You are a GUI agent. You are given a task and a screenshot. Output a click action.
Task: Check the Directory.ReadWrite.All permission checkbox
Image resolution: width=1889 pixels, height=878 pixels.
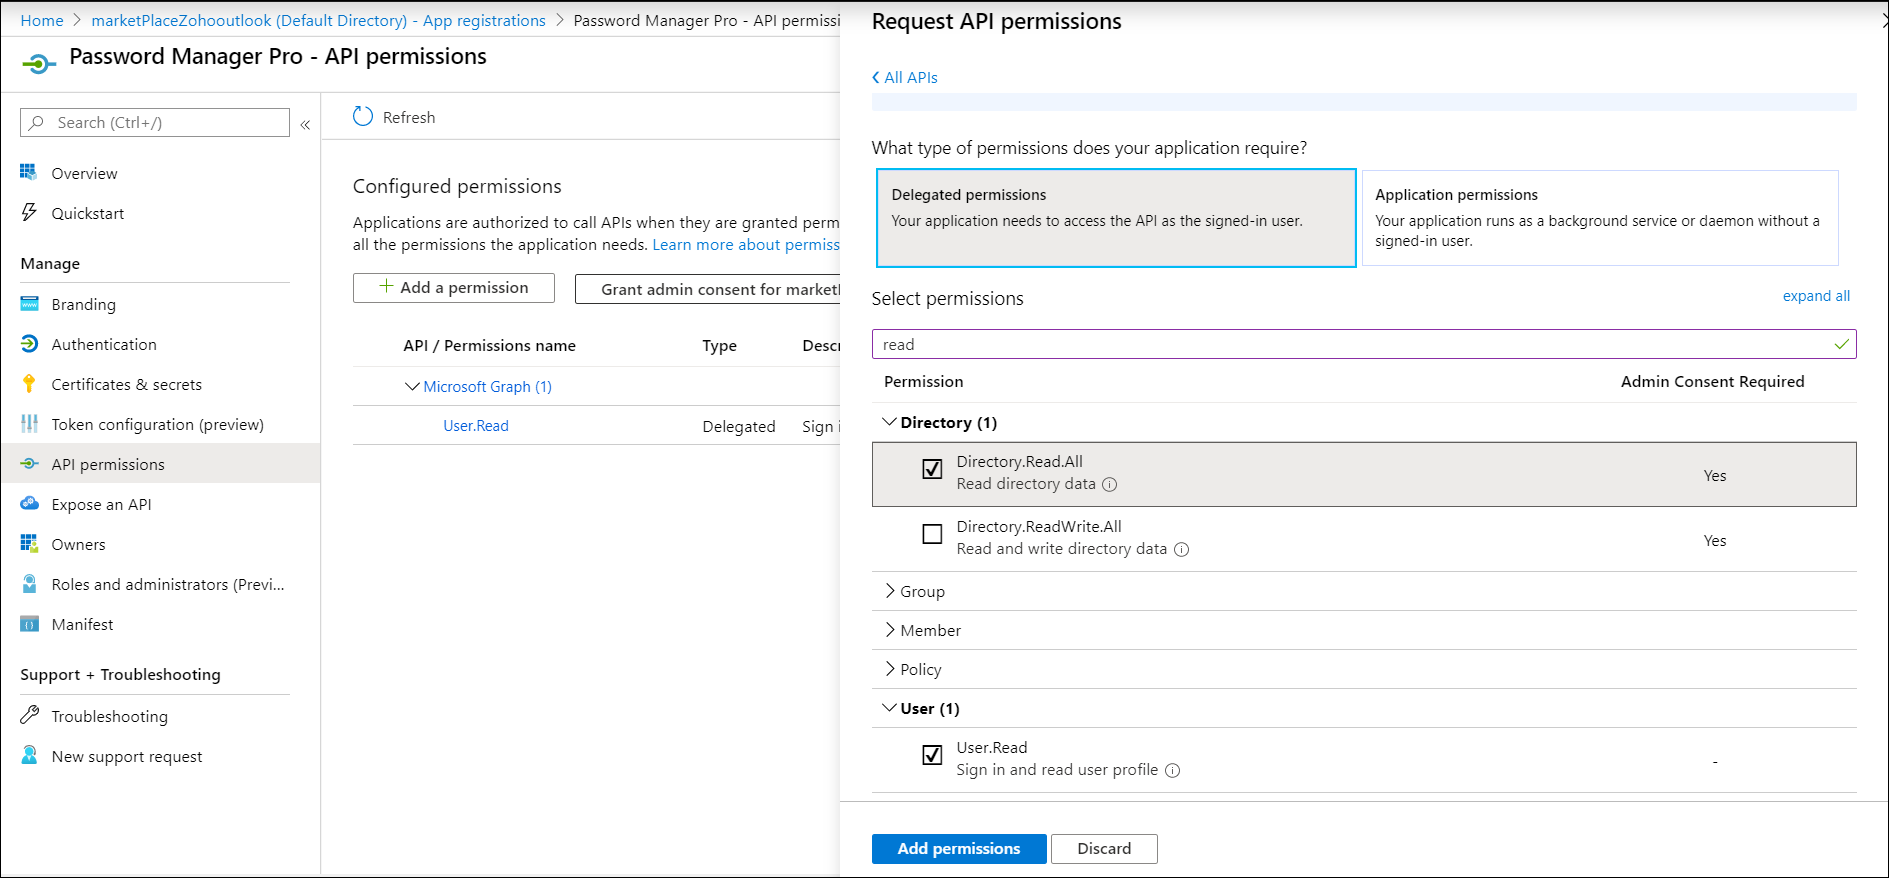[932, 534]
